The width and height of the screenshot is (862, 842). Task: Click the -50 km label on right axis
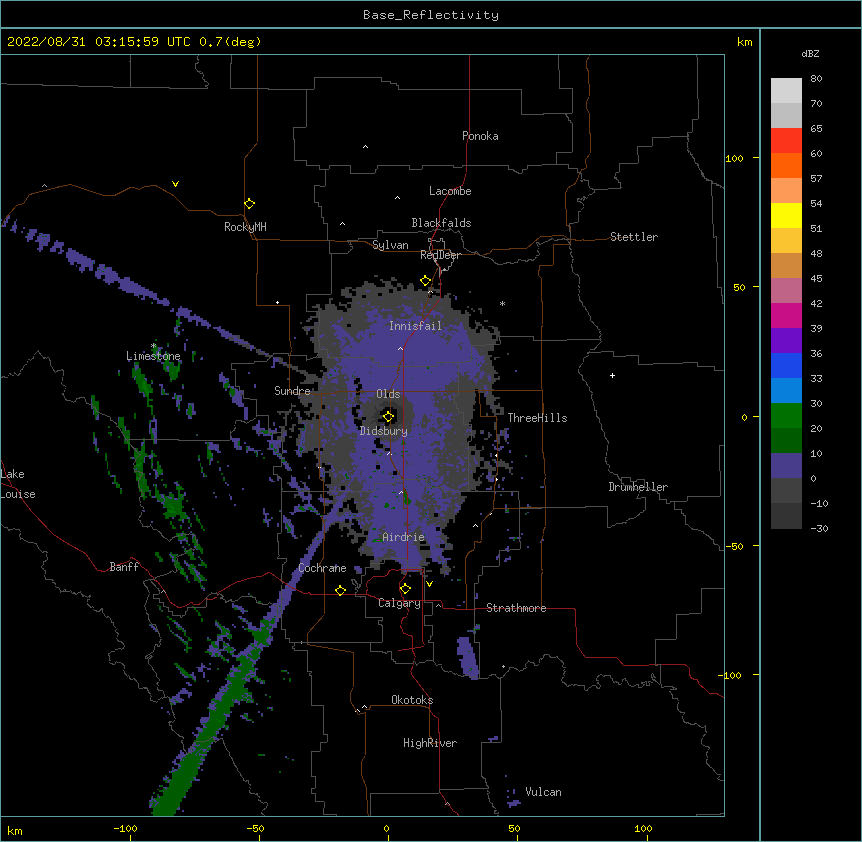[734, 546]
